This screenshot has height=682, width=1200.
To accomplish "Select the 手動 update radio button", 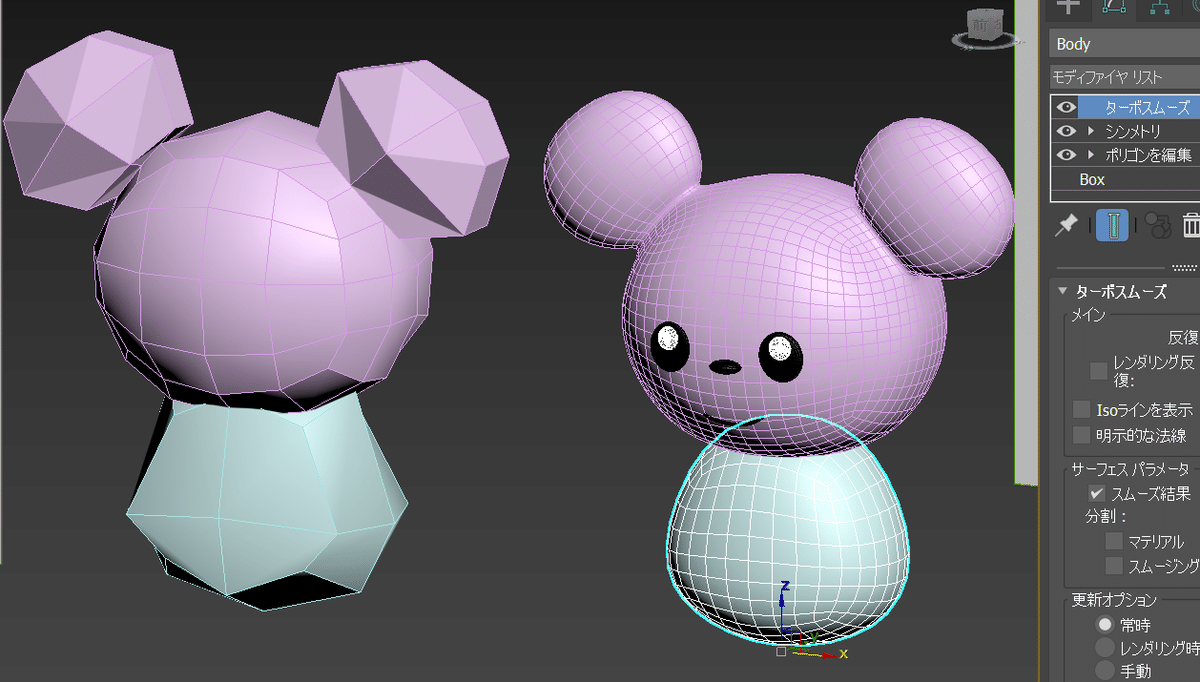I will 1105,671.
